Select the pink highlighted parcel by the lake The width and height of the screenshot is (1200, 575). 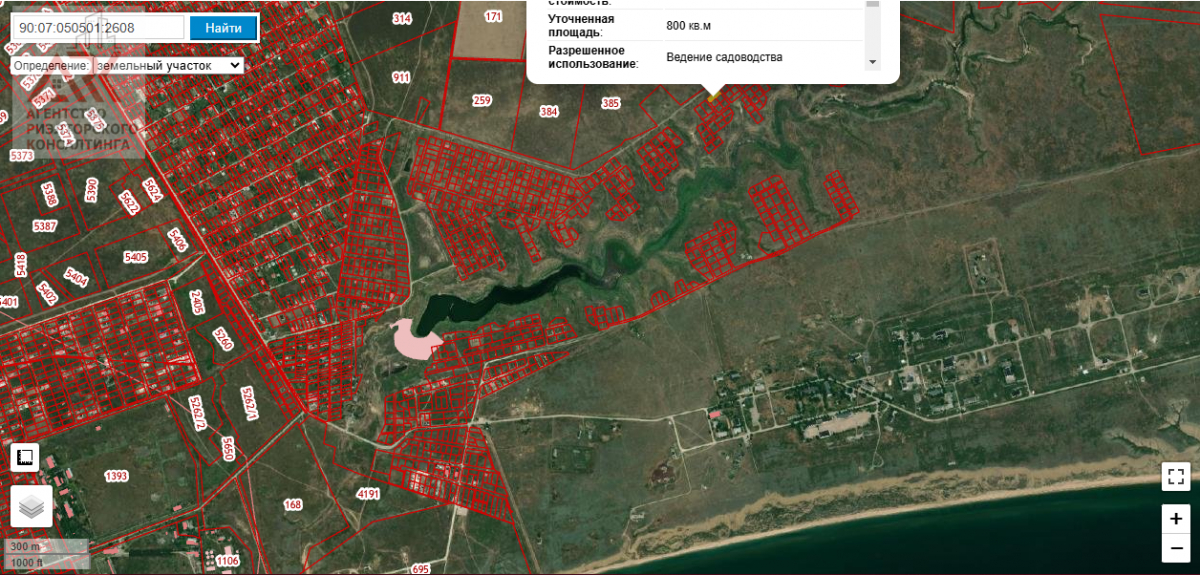[x=415, y=340]
